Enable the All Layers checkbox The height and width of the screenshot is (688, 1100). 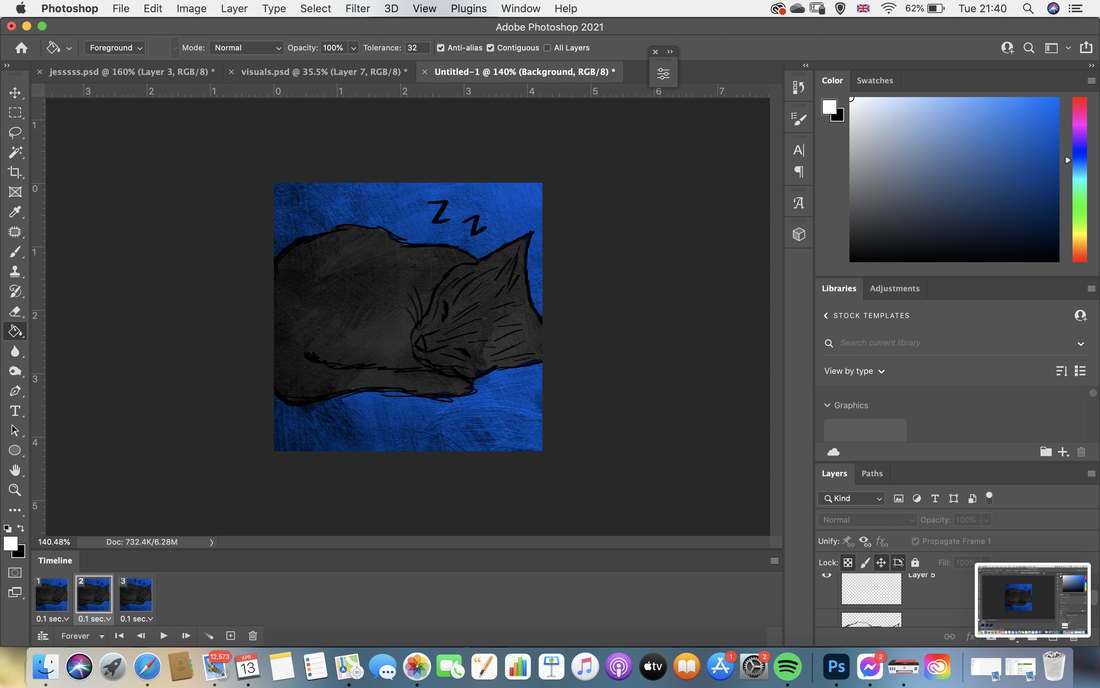click(547, 48)
